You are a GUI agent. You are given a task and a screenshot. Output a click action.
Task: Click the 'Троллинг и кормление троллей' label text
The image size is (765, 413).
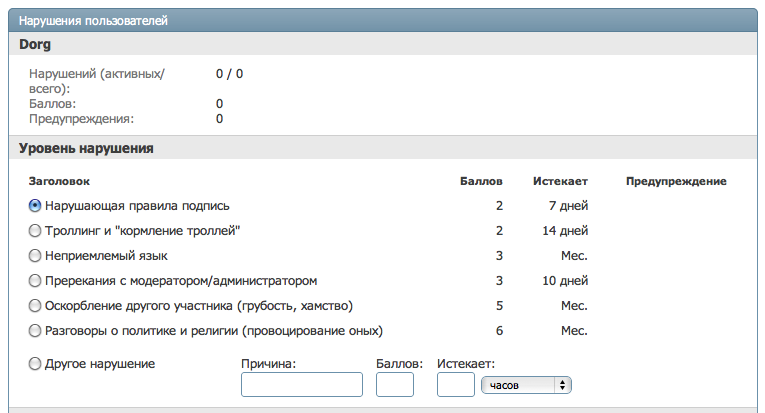pos(142,231)
